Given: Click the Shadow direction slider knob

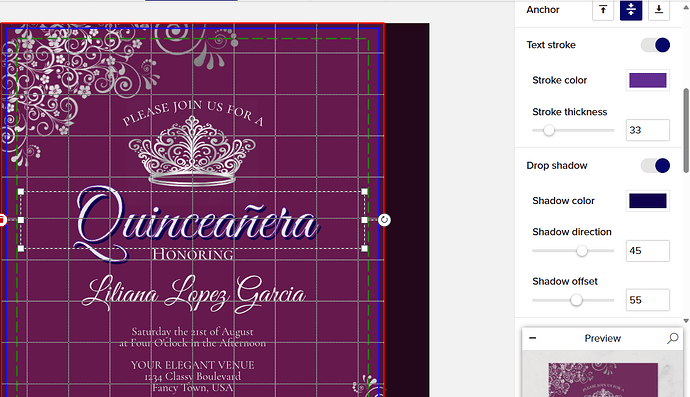Looking at the screenshot, I should pos(582,251).
